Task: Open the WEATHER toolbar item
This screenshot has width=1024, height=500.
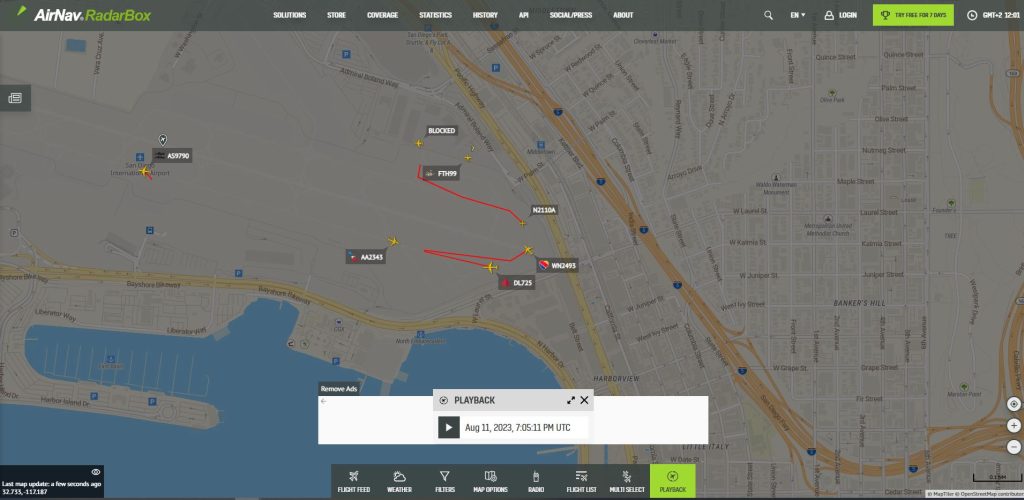Action: click(399, 482)
